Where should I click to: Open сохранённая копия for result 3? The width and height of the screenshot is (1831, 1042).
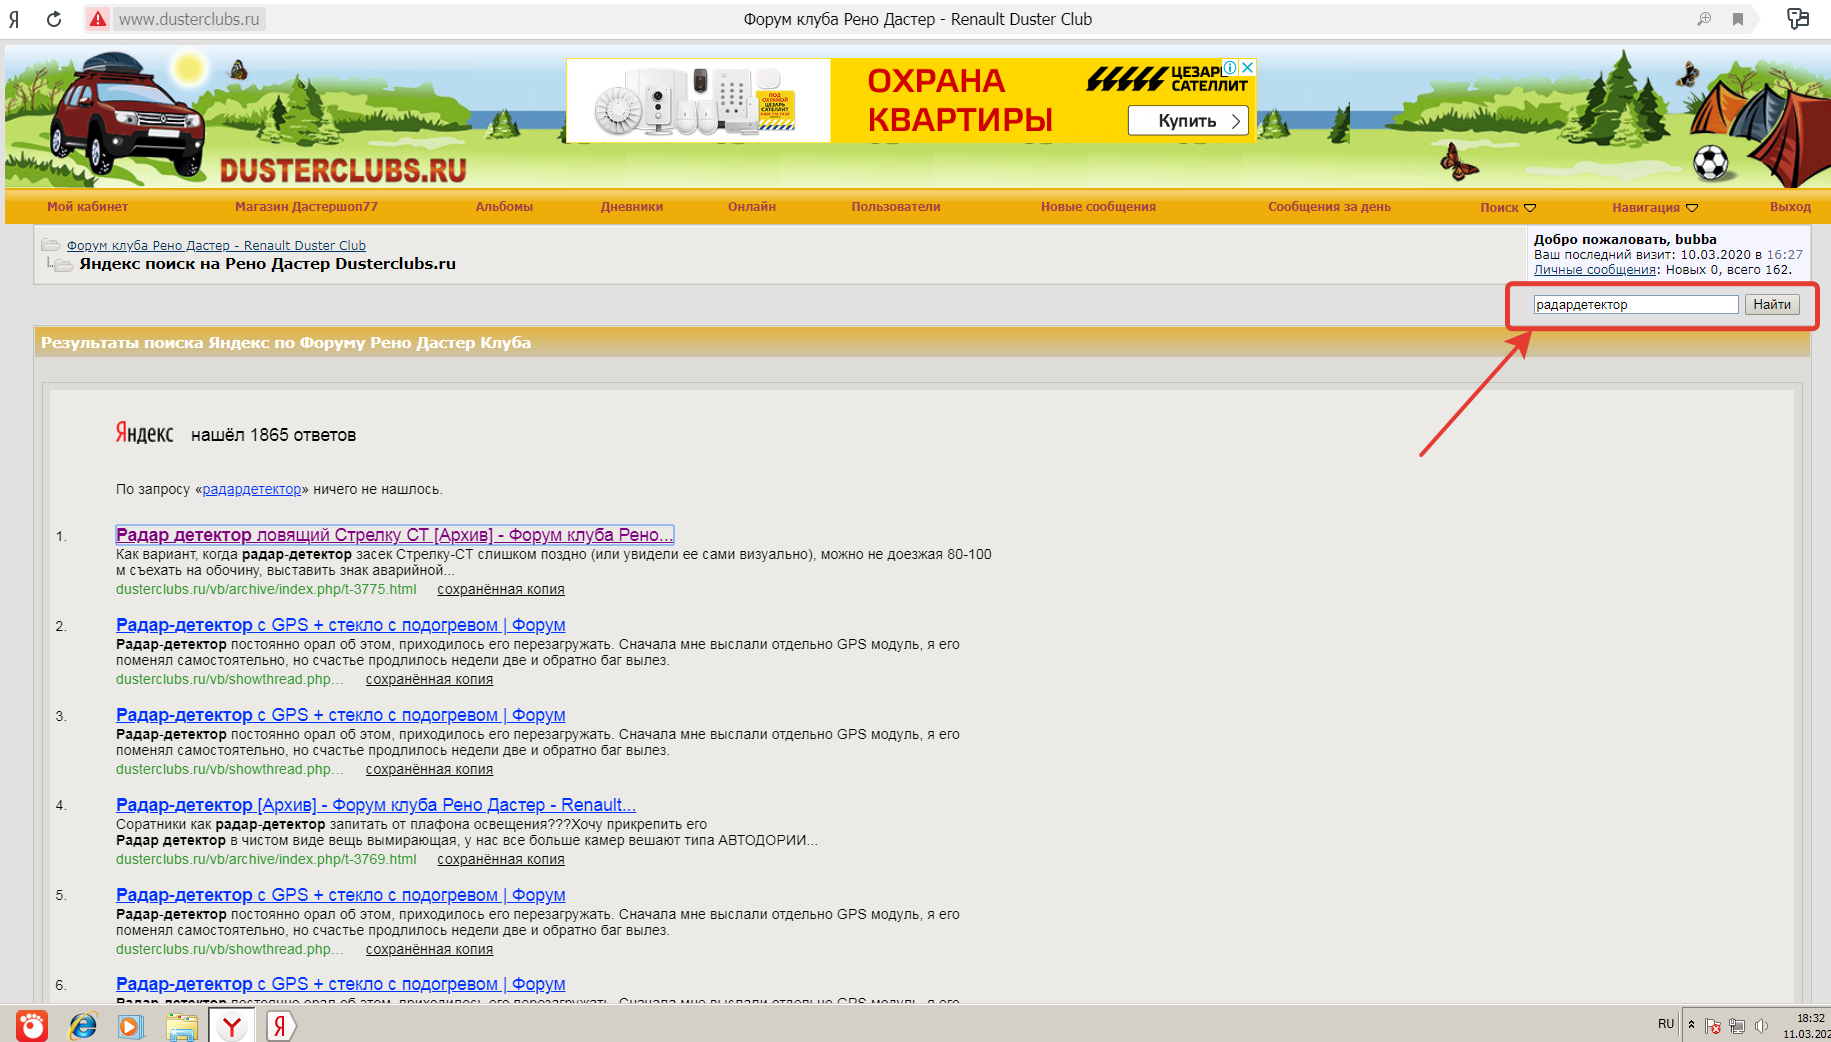point(429,770)
